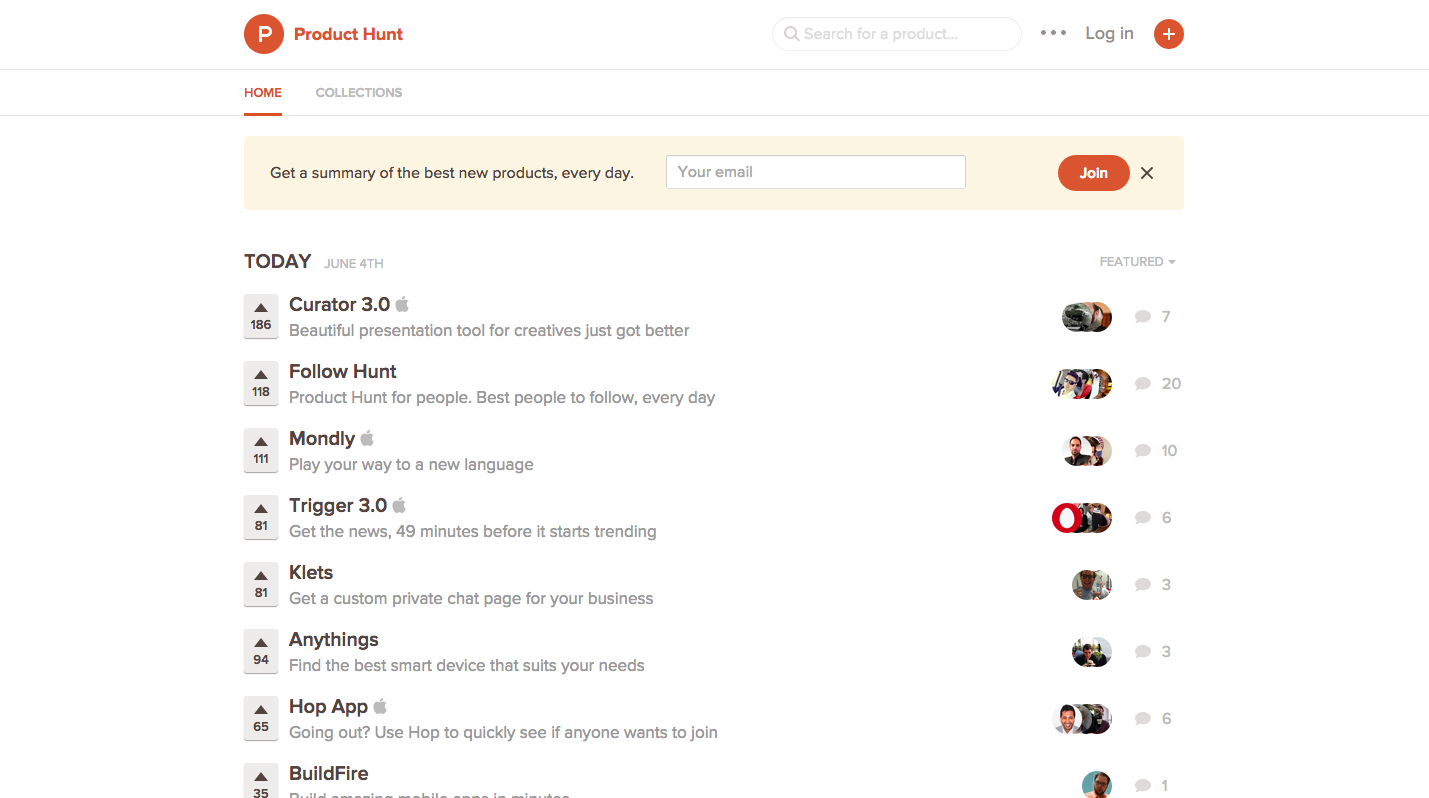The width and height of the screenshot is (1429, 798).
Task: Upvote Trigger 3.0
Action: pos(261,518)
